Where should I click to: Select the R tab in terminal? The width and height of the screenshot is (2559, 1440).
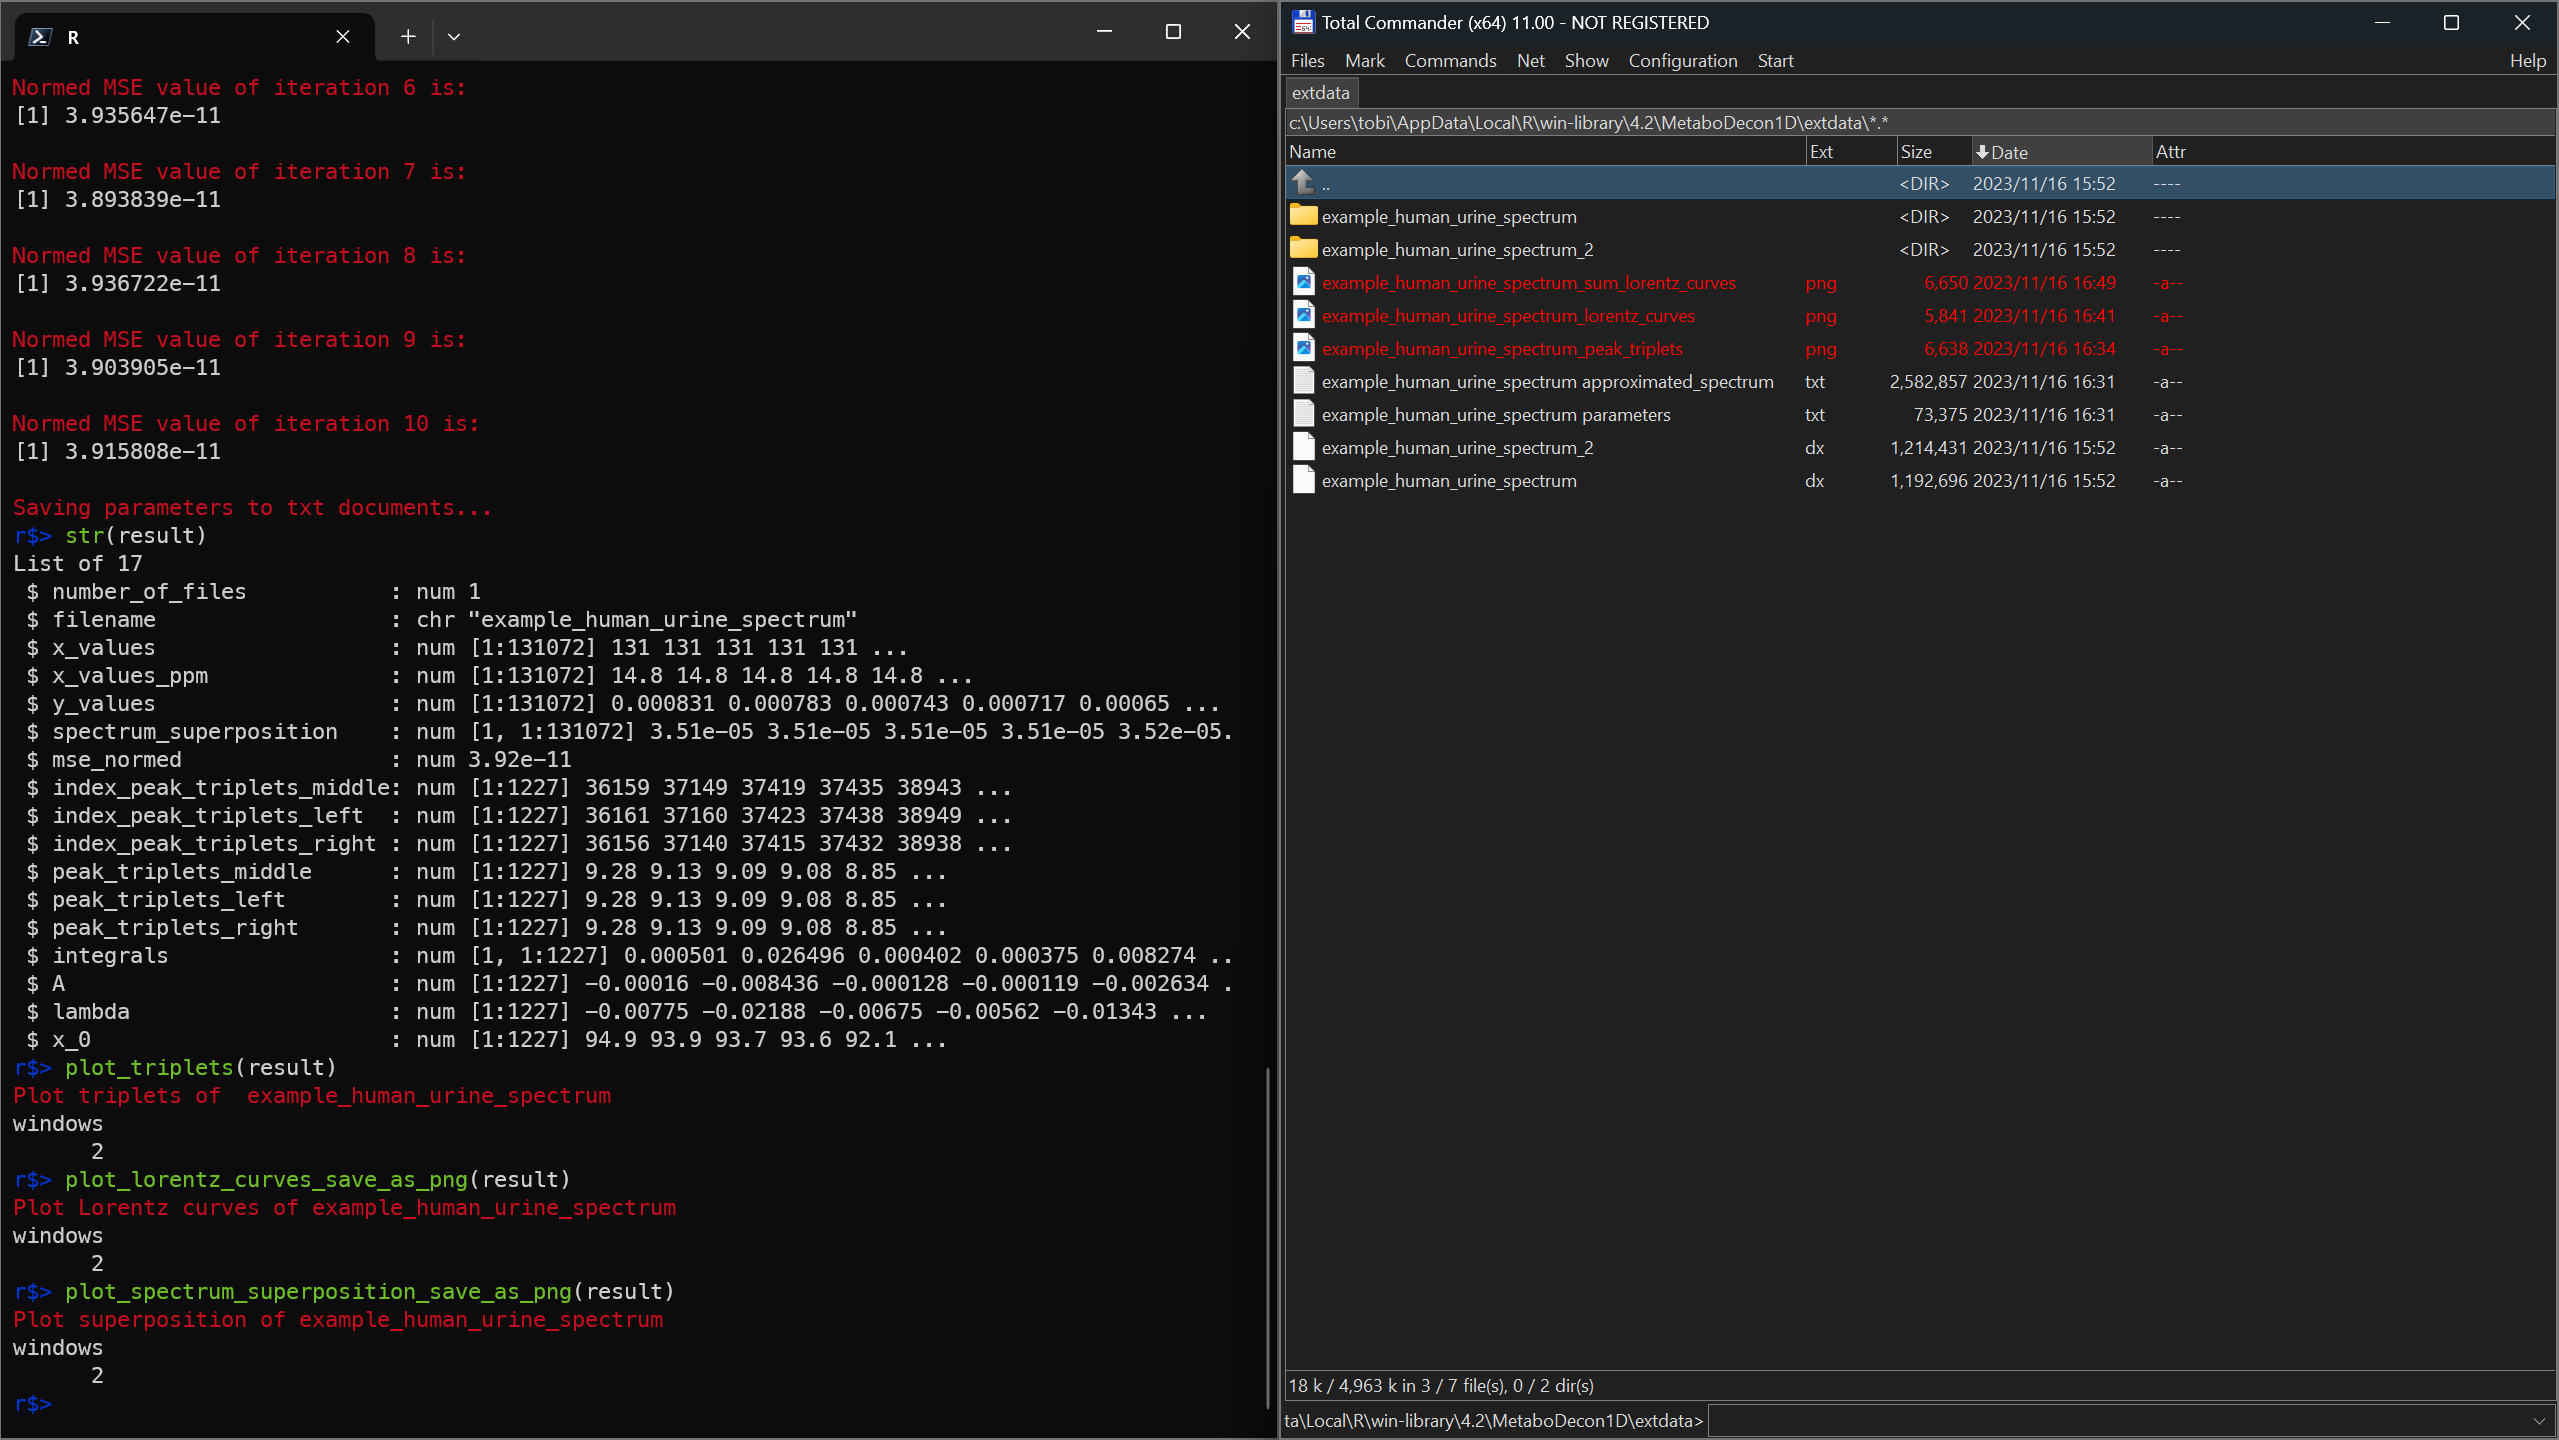tap(195, 37)
